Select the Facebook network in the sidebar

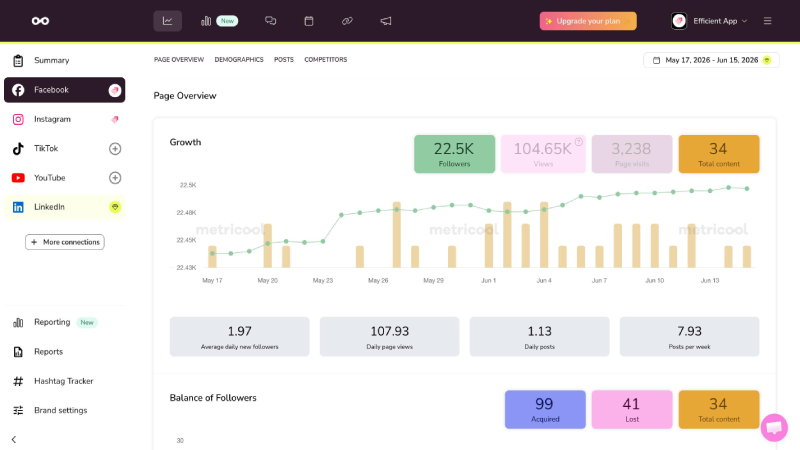tap(64, 90)
